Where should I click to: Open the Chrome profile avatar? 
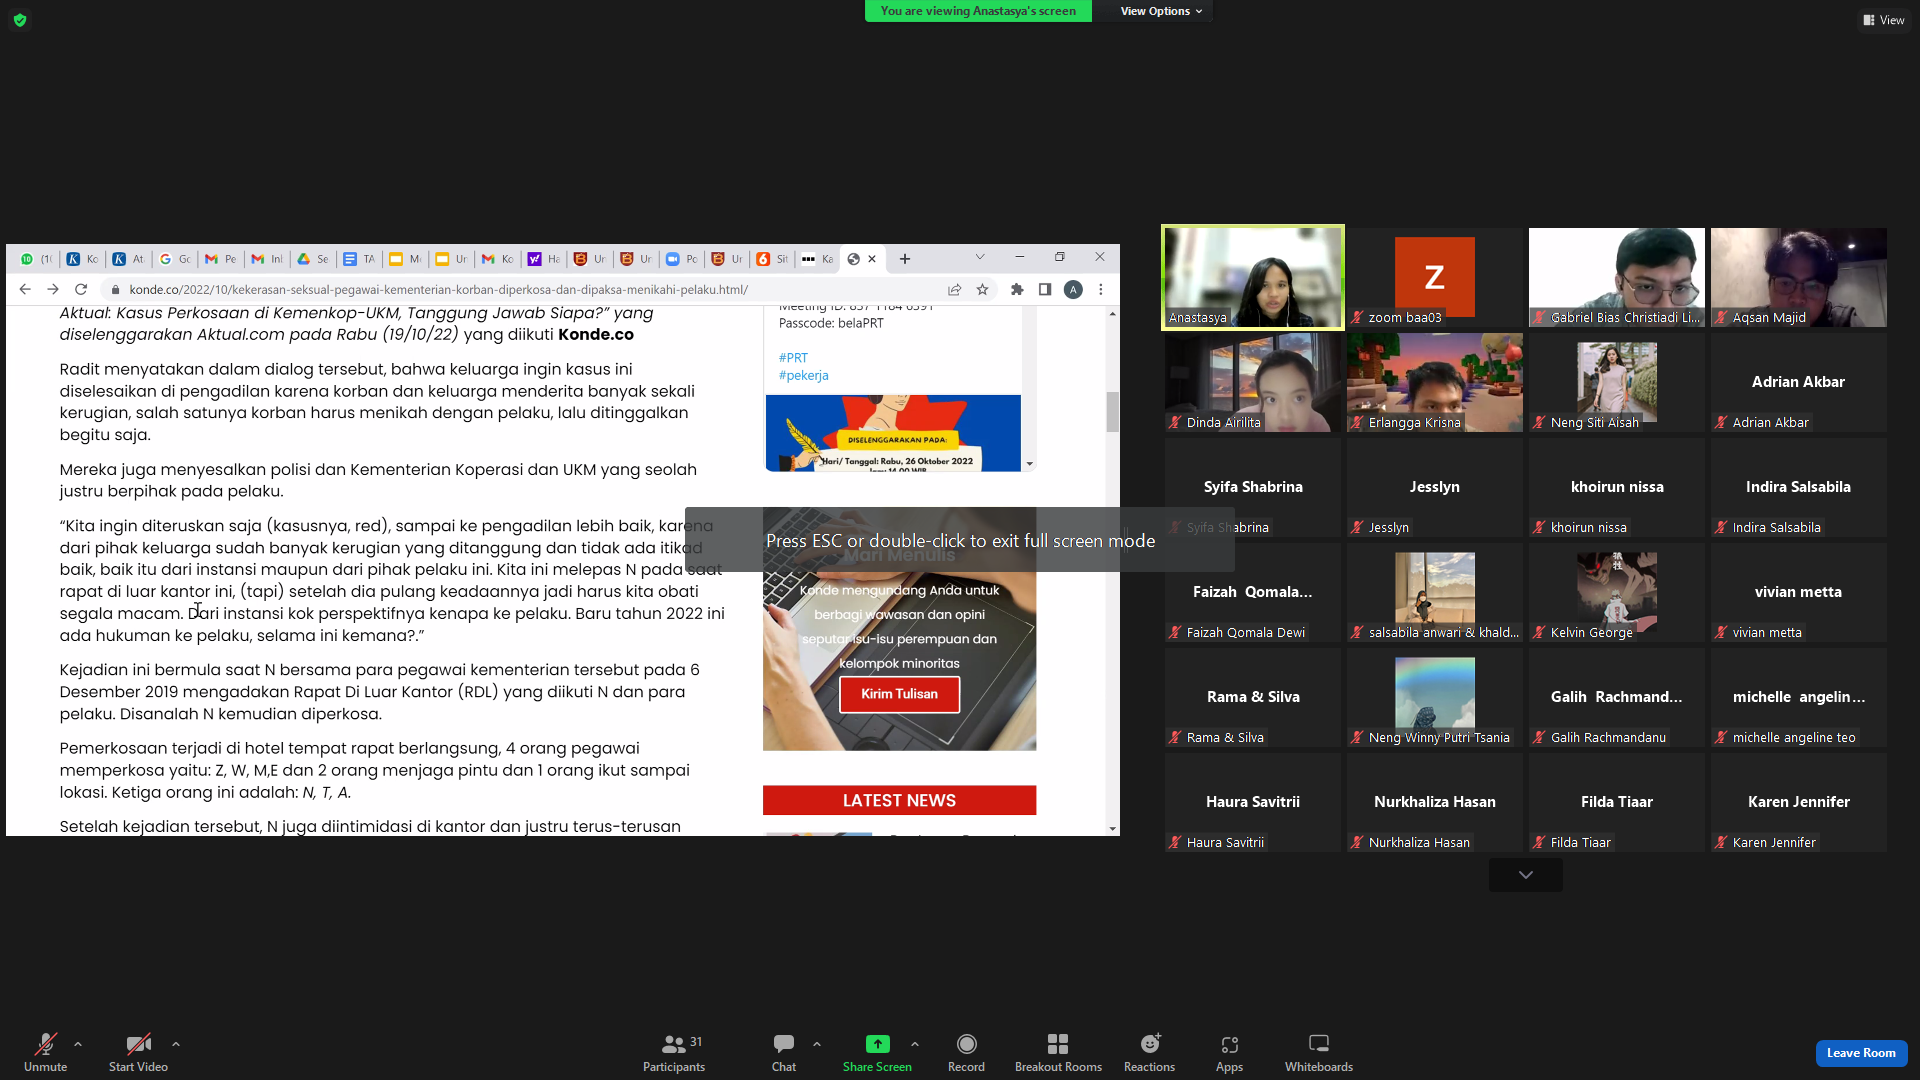click(1073, 289)
